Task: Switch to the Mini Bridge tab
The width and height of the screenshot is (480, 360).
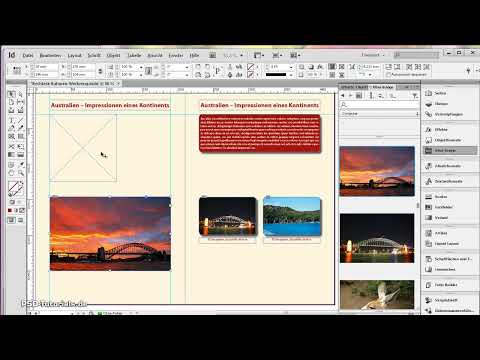Action: click(x=382, y=87)
